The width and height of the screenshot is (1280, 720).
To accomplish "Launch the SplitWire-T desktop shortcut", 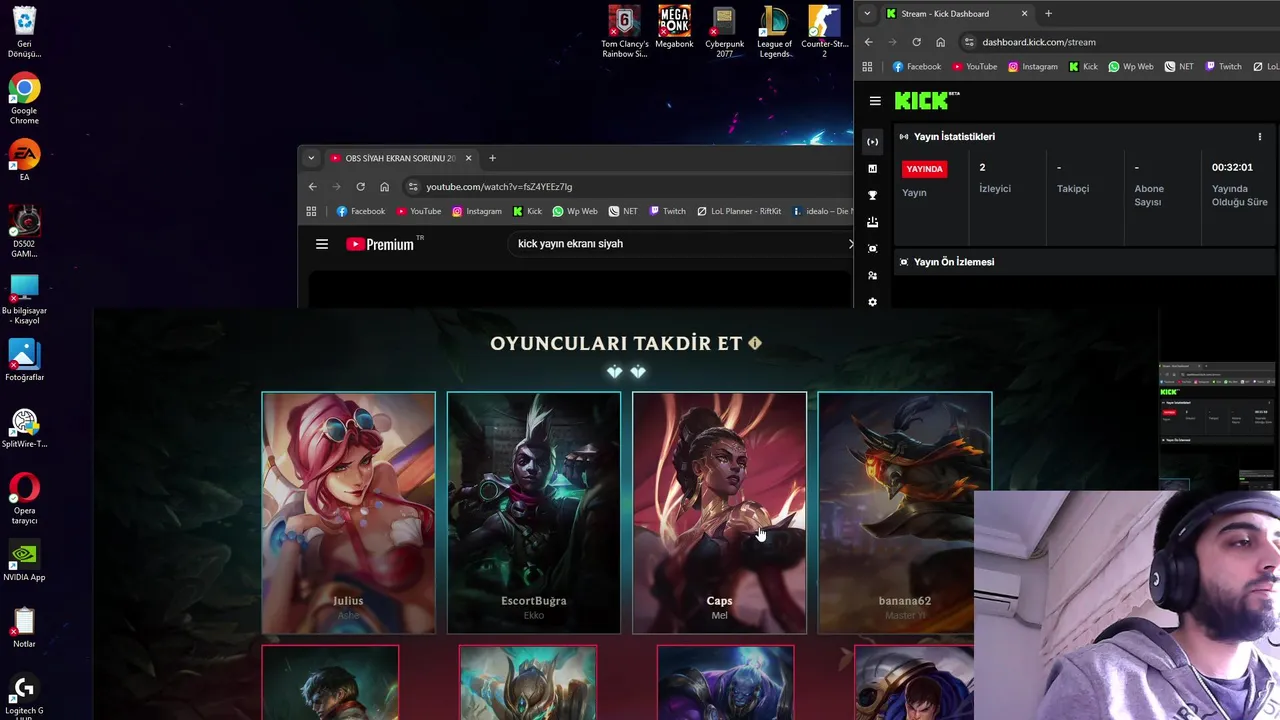I will click(24, 428).
